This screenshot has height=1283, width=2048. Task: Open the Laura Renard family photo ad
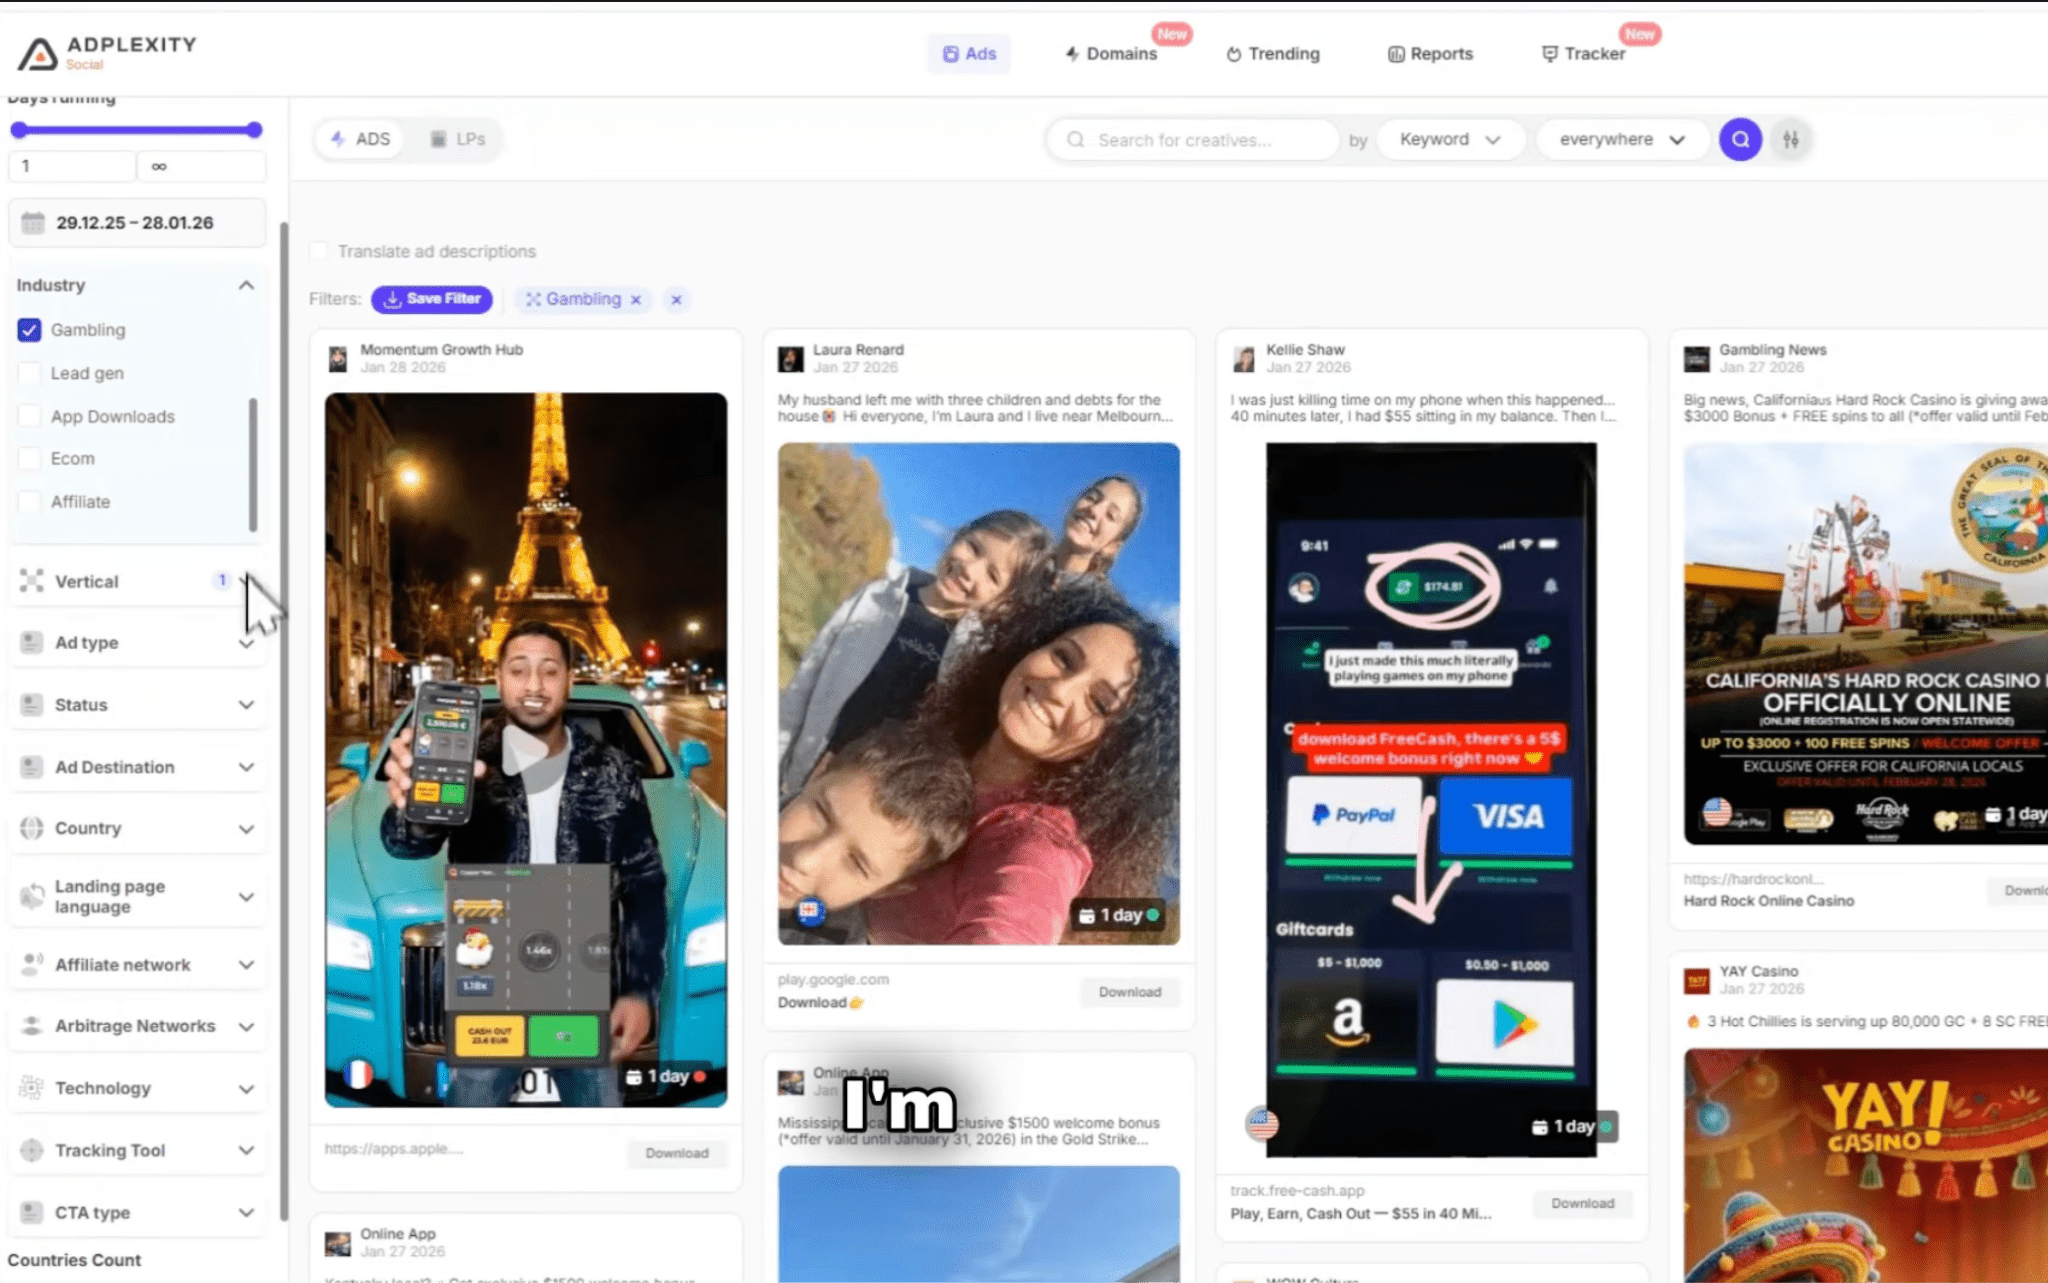point(979,694)
